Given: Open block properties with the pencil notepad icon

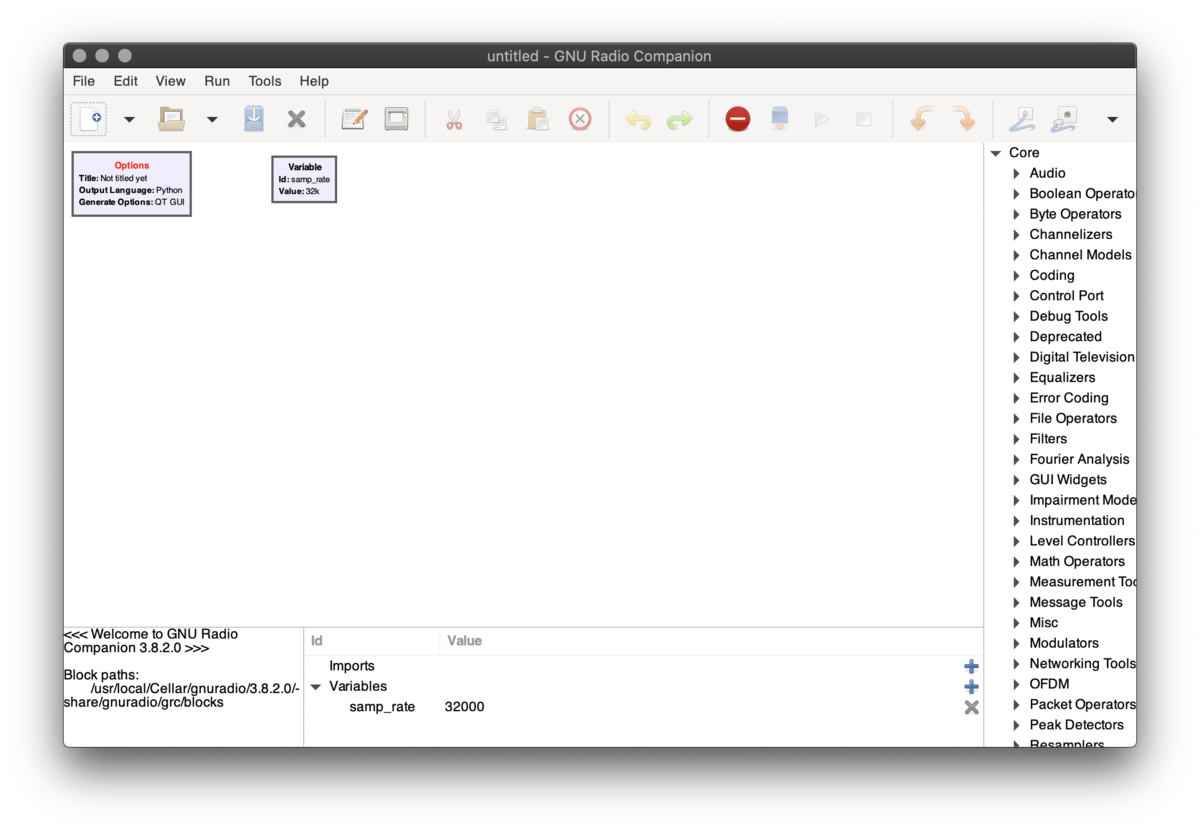Looking at the screenshot, I should [354, 119].
